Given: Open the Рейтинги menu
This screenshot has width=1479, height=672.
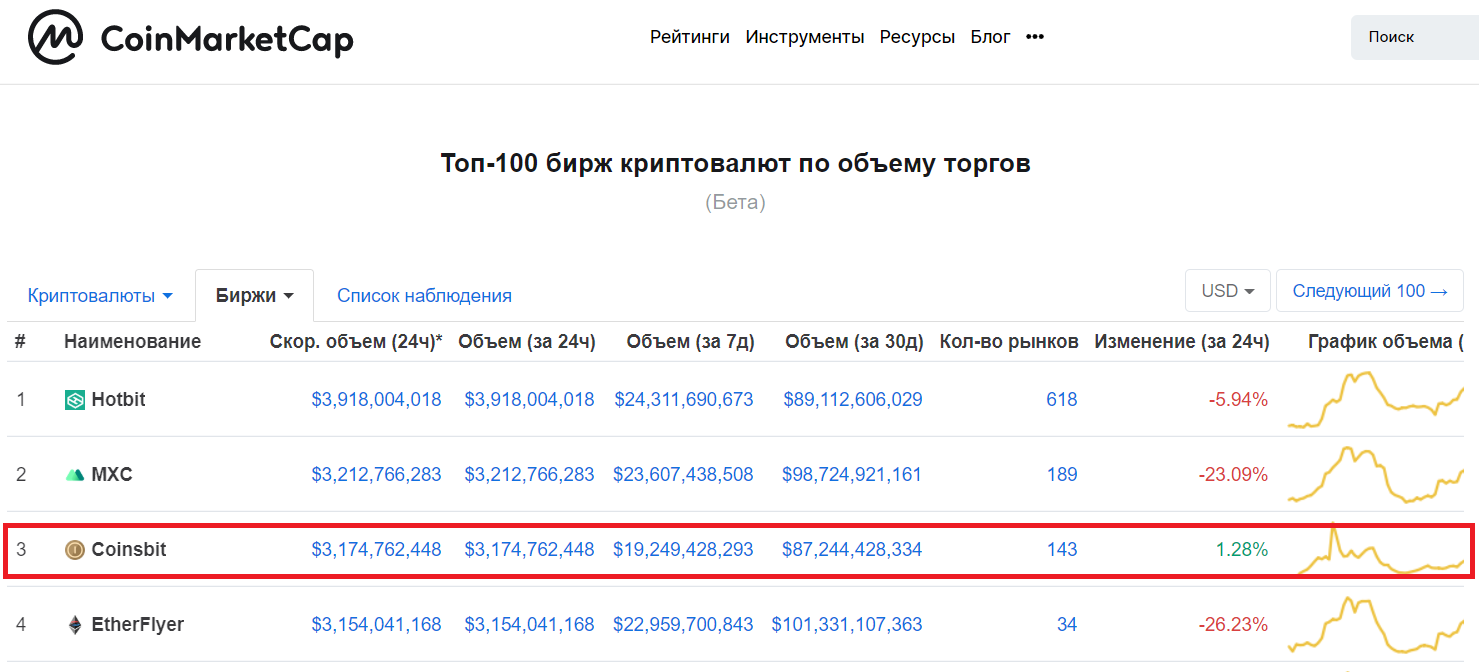Looking at the screenshot, I should tap(690, 37).
